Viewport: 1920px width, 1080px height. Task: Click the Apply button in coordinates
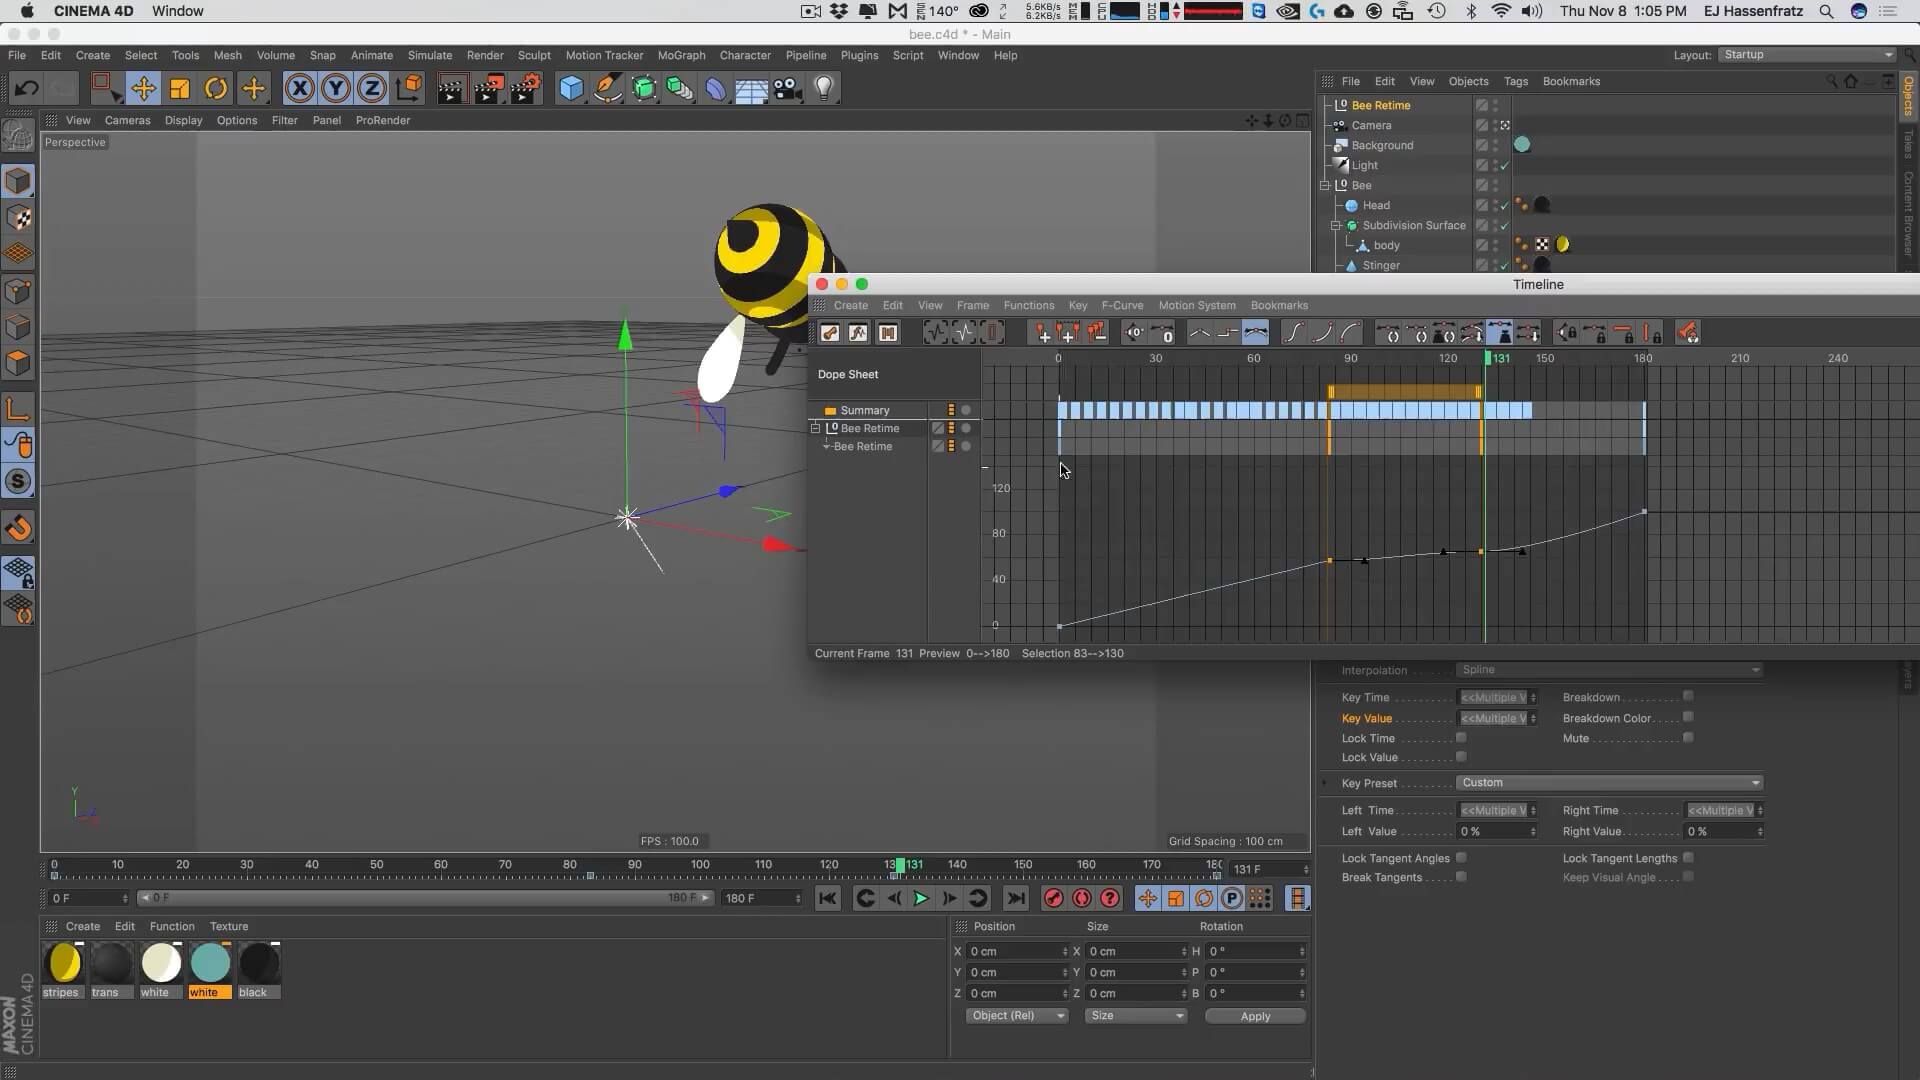coord(1254,1016)
